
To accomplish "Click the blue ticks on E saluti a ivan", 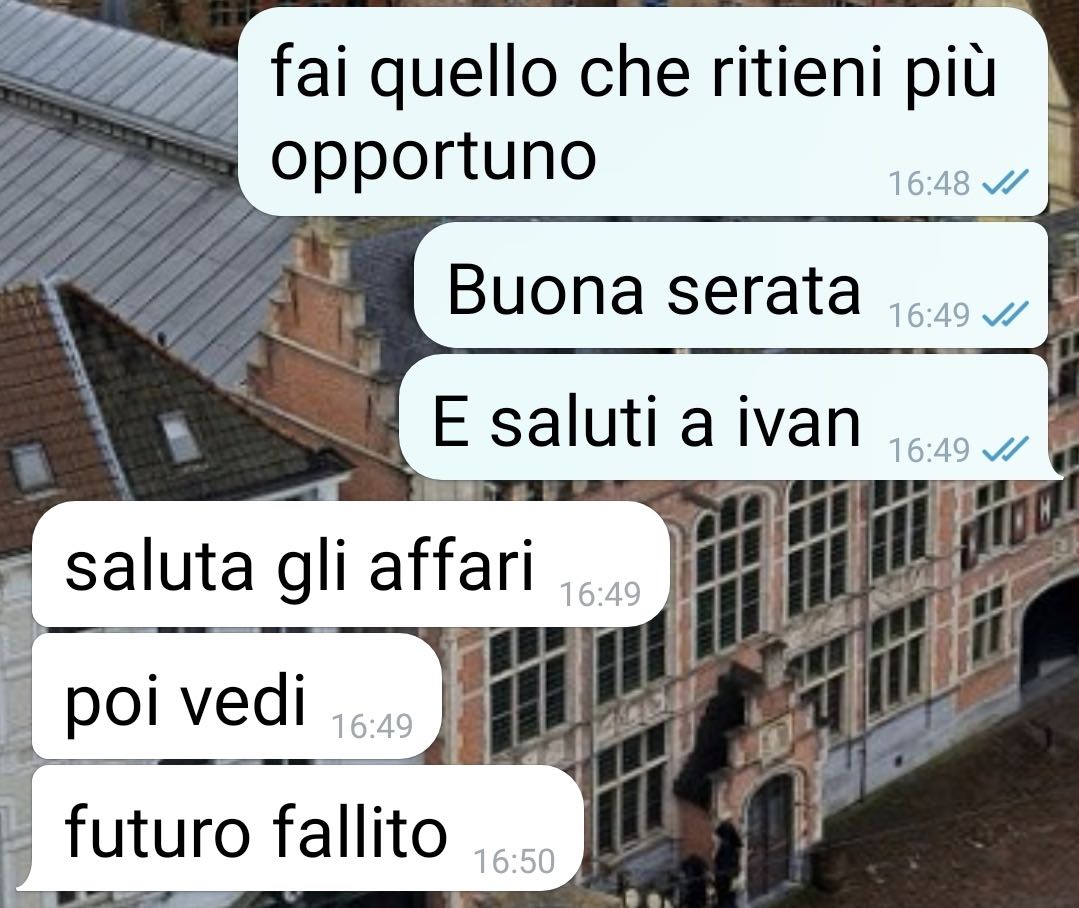I will pos(1005,449).
